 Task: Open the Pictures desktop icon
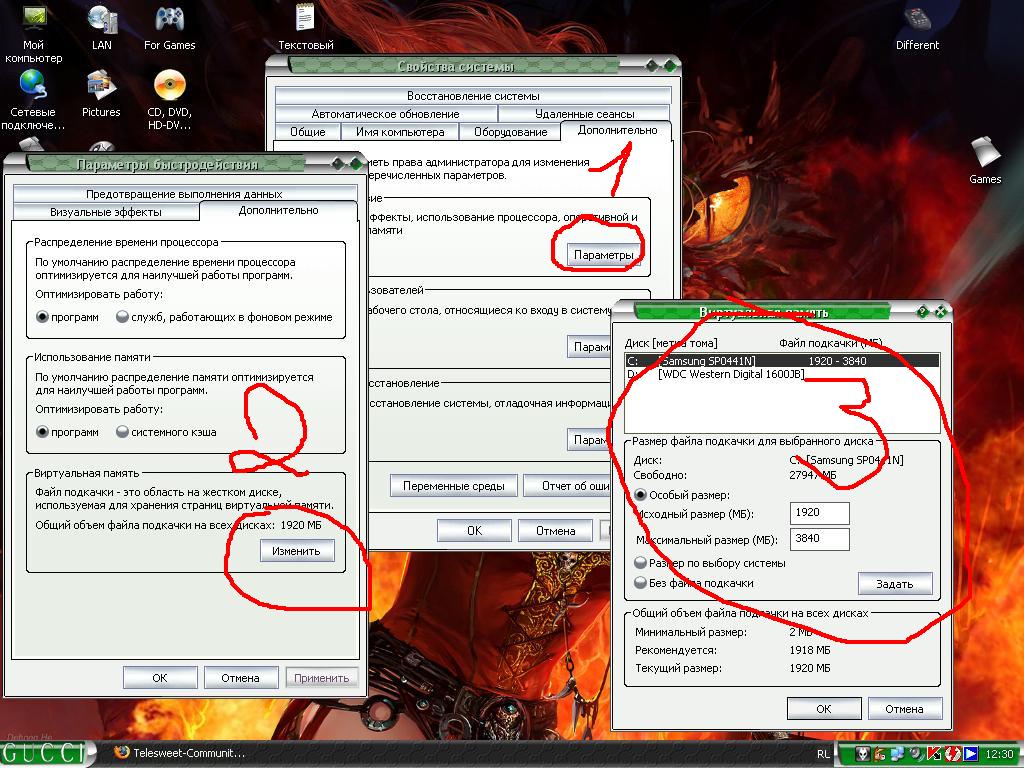click(x=101, y=88)
